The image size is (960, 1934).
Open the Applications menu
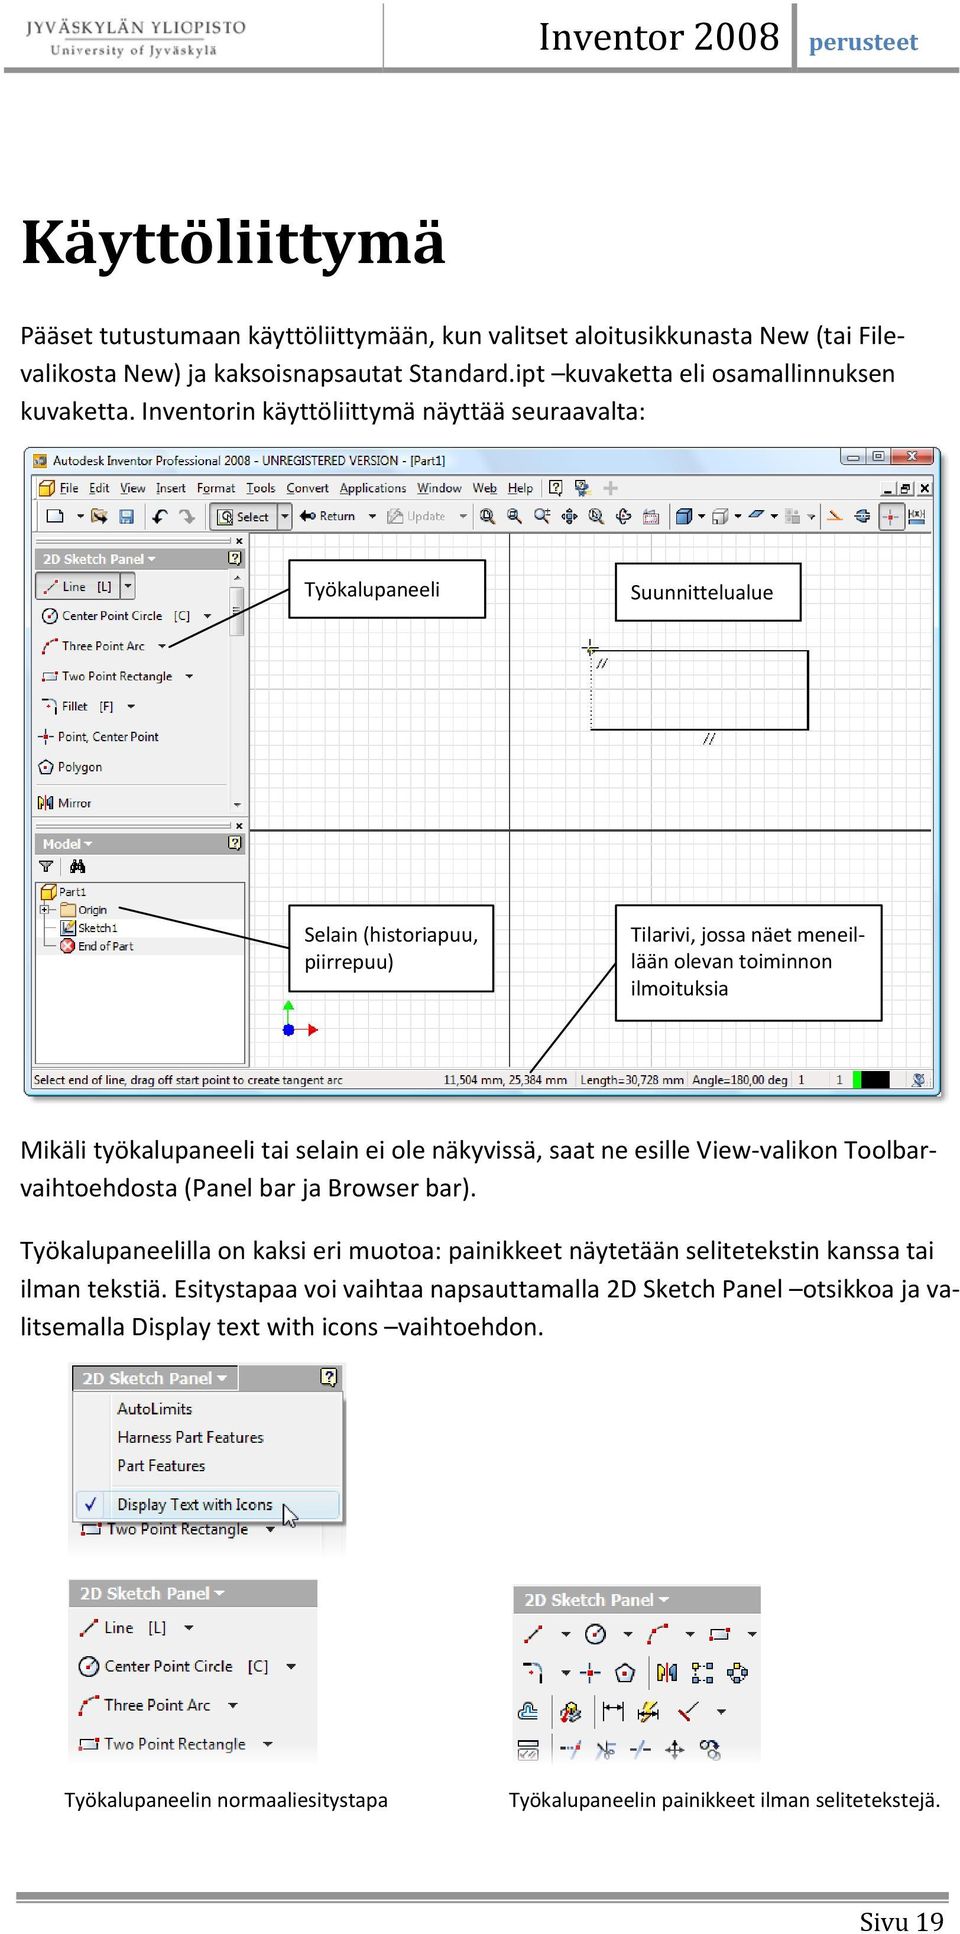[373, 488]
